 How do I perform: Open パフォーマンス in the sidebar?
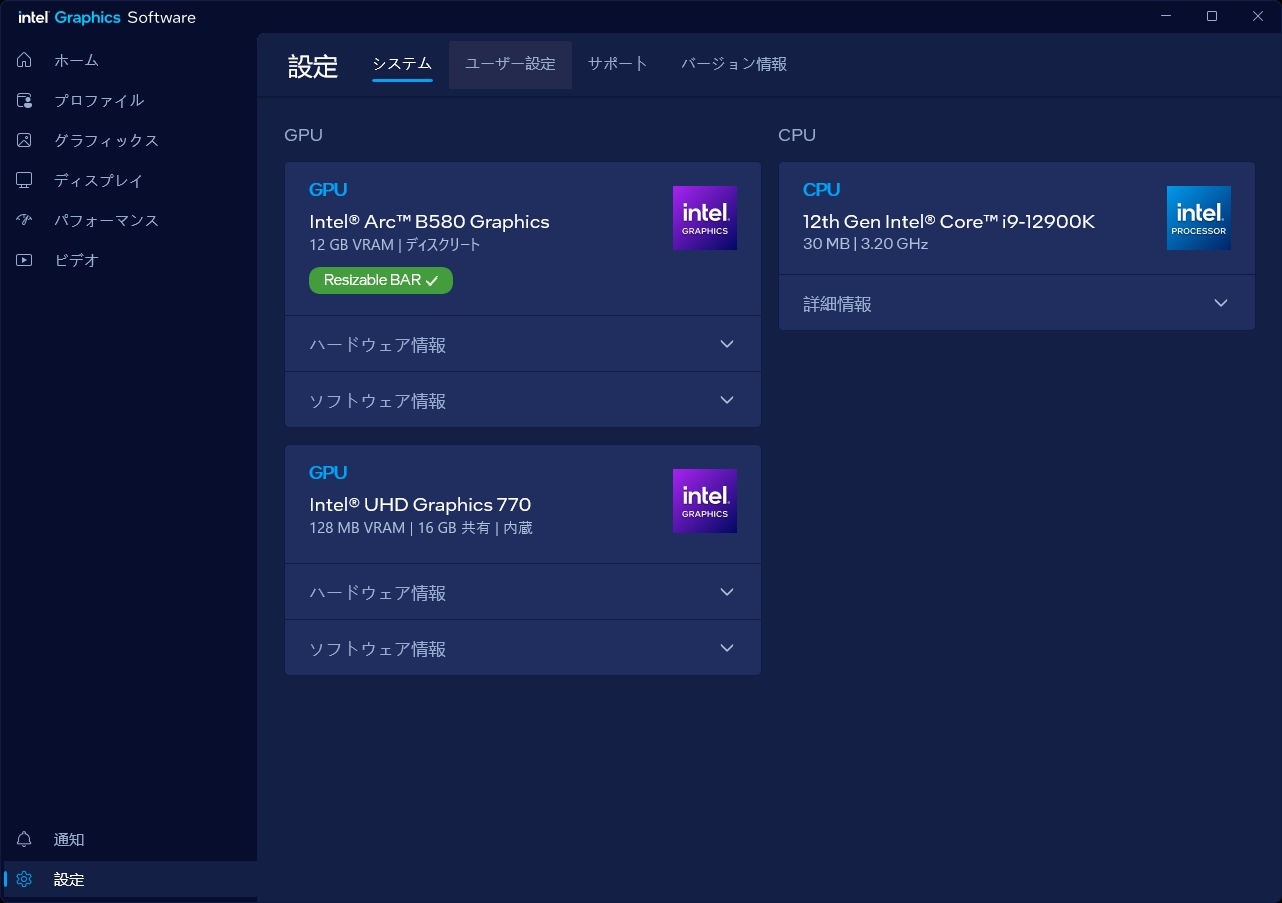point(128,220)
